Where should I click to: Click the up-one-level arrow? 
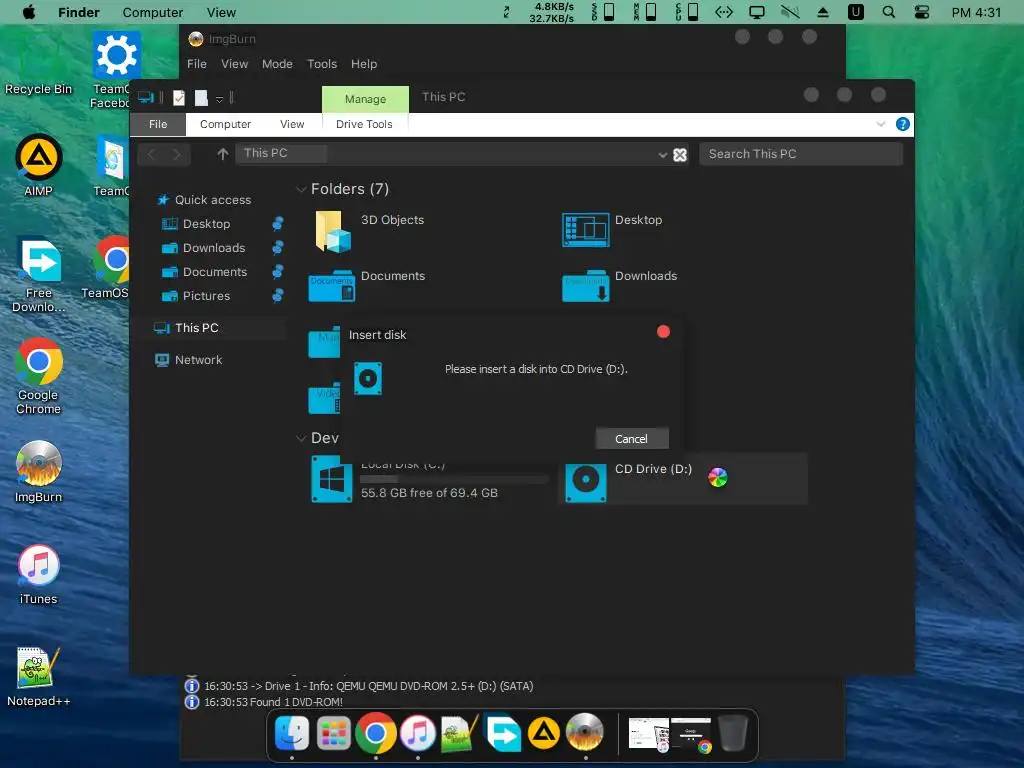(223, 154)
